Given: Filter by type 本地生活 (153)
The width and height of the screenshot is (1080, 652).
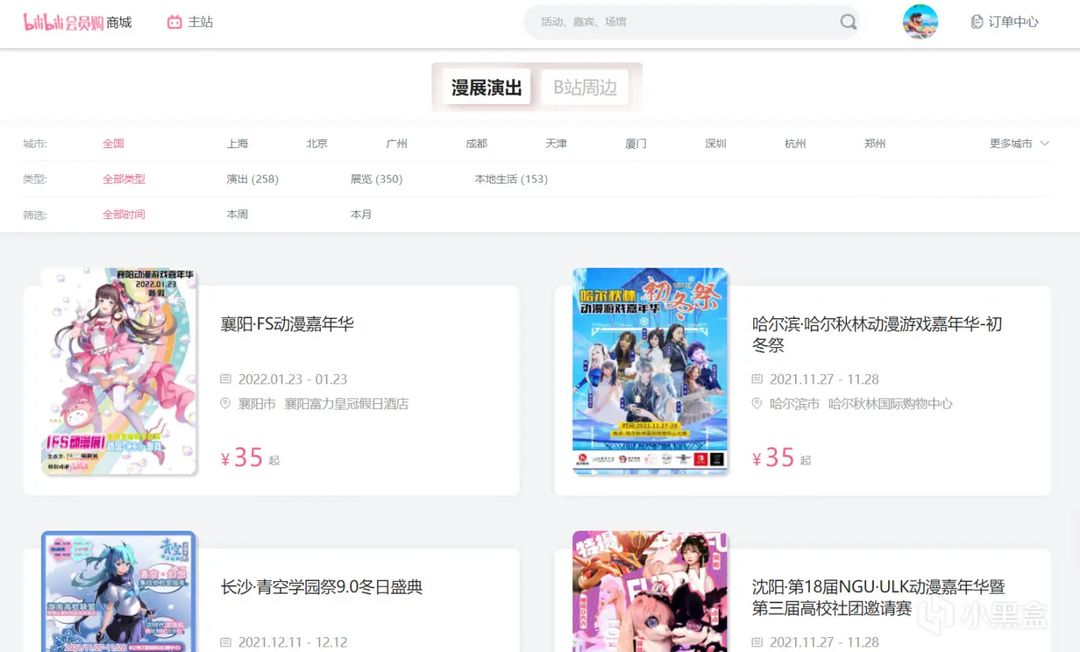Looking at the screenshot, I should 511,179.
